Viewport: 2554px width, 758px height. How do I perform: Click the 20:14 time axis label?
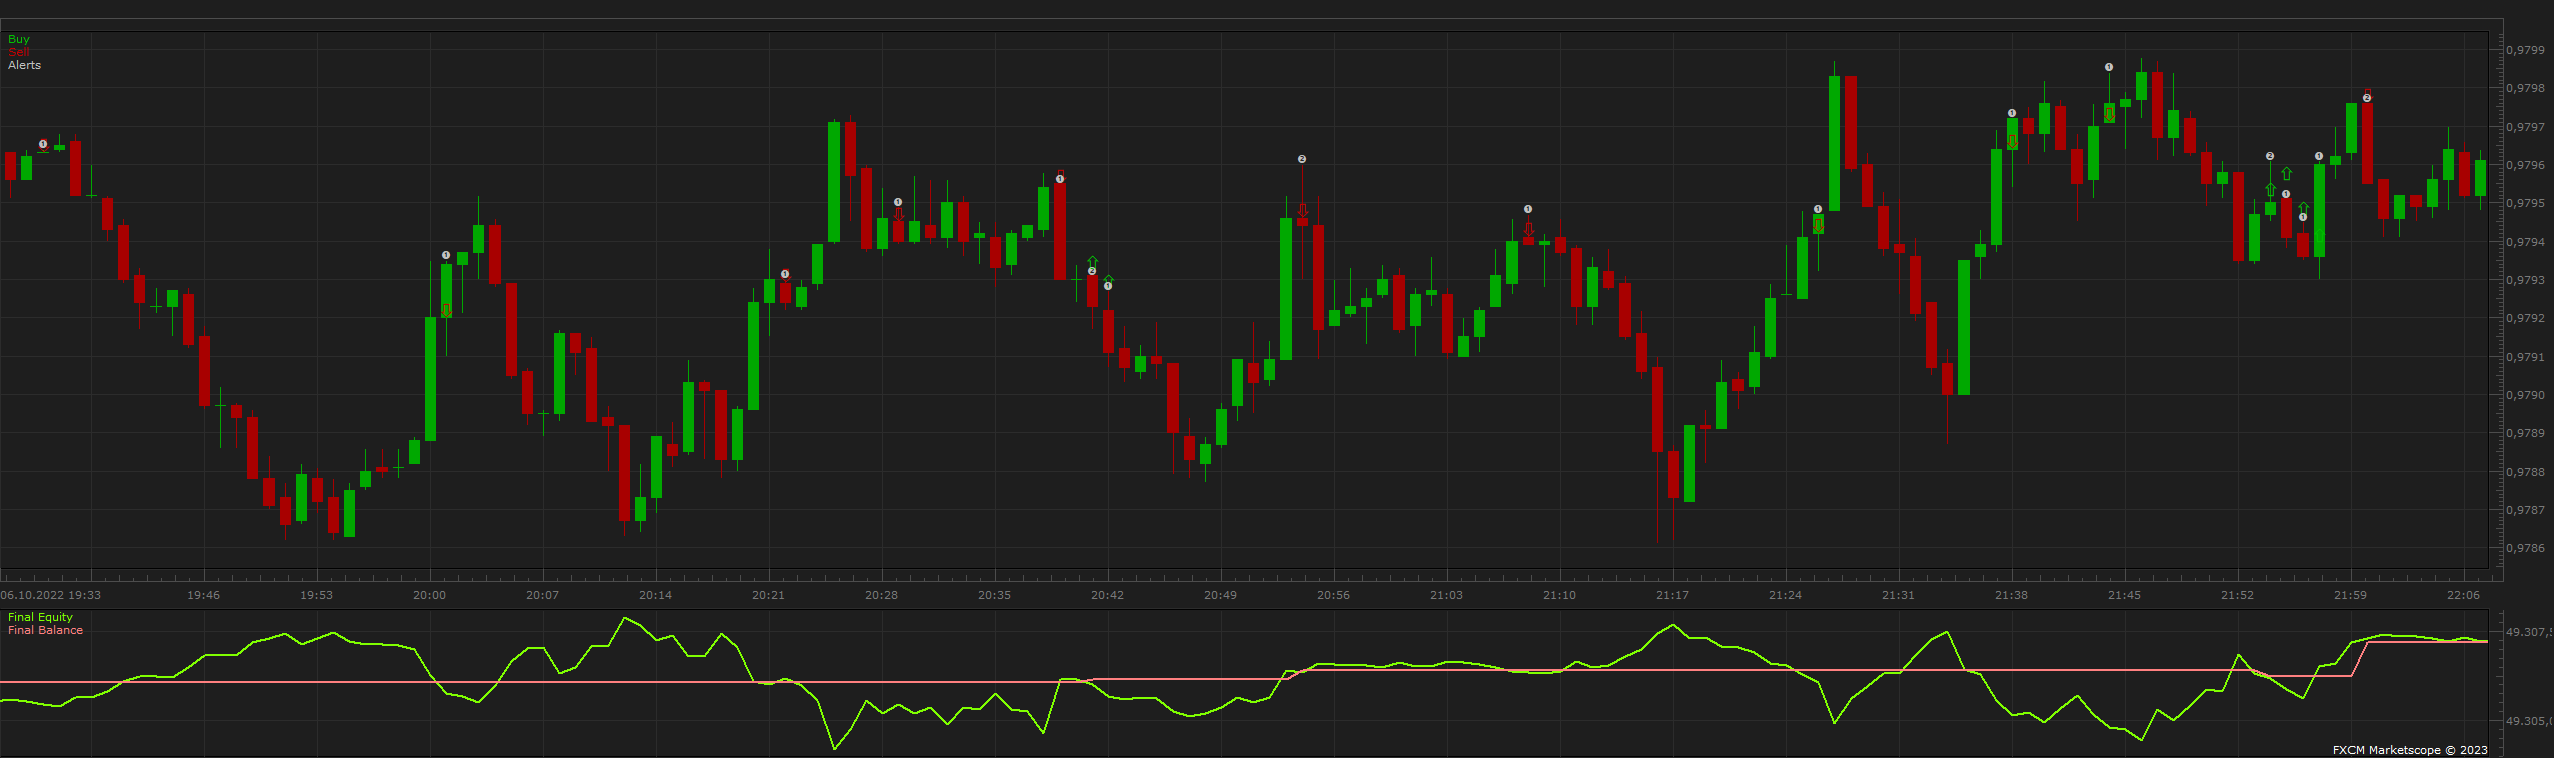(x=656, y=595)
